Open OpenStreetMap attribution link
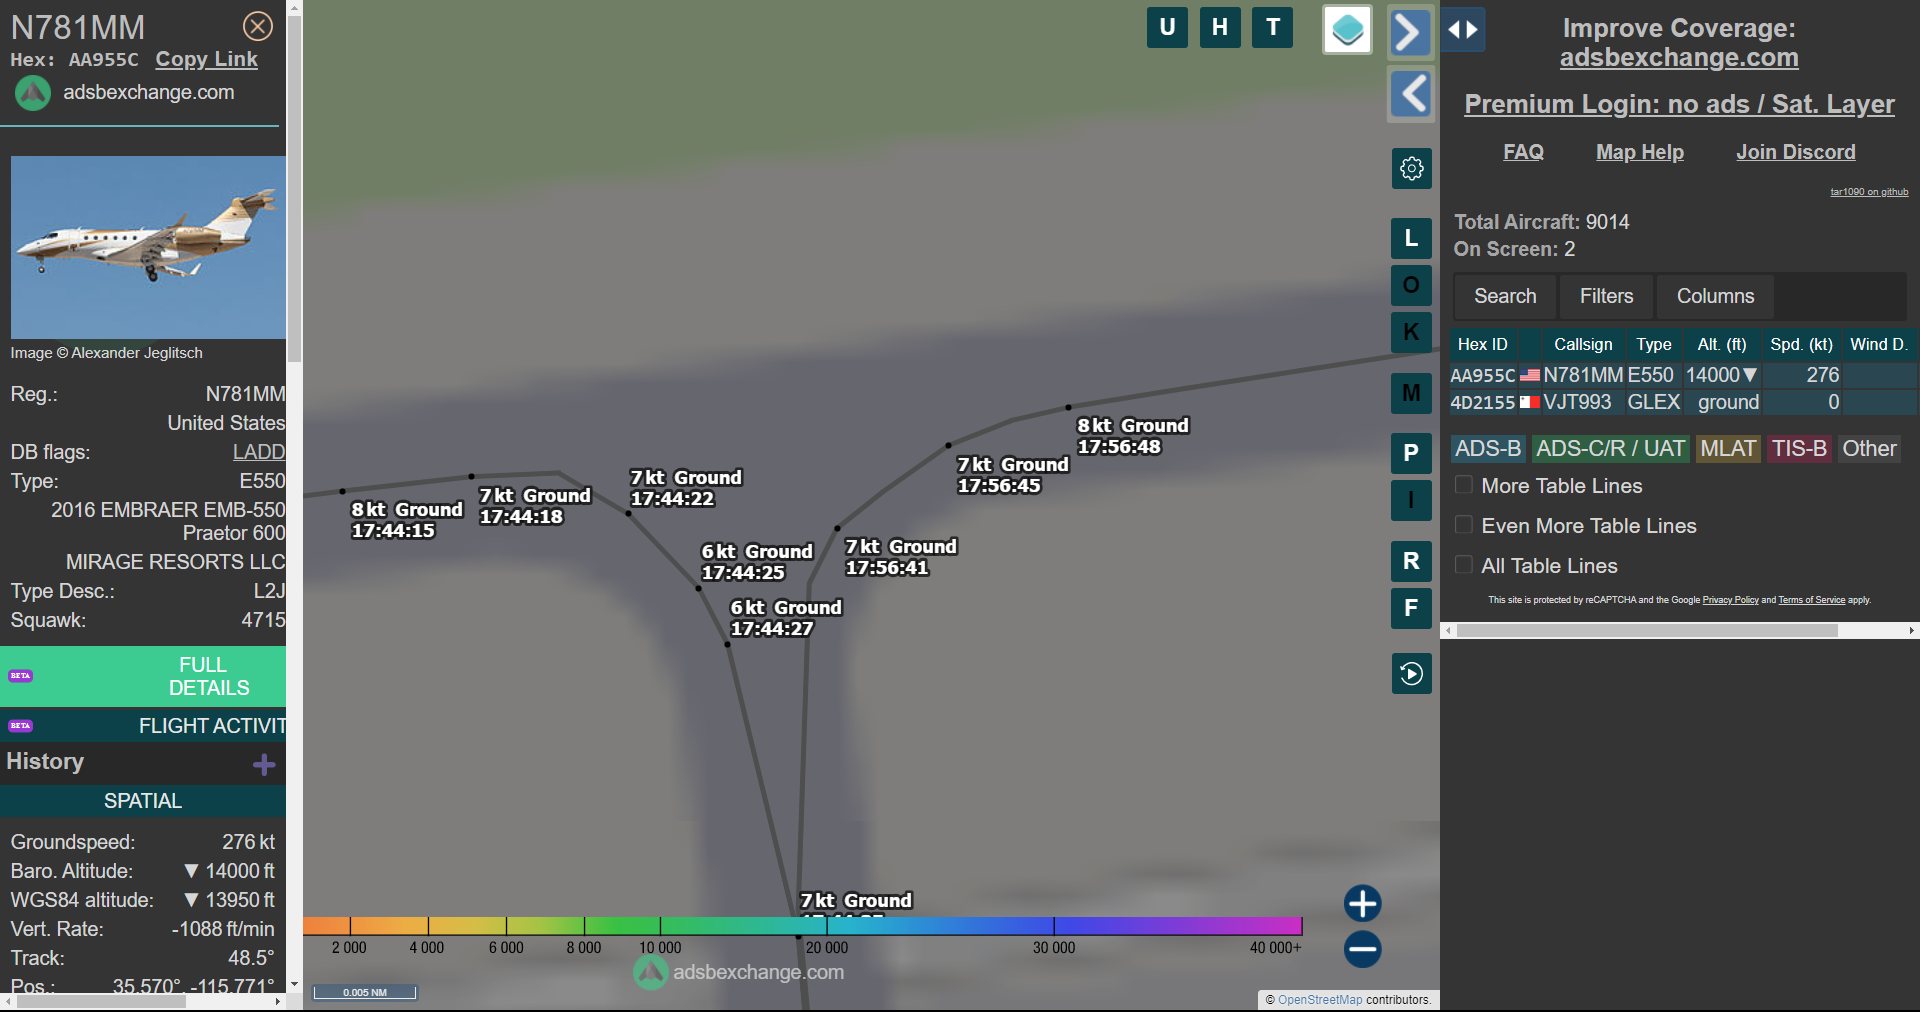Image resolution: width=1920 pixels, height=1012 pixels. pyautogui.click(x=1320, y=1000)
